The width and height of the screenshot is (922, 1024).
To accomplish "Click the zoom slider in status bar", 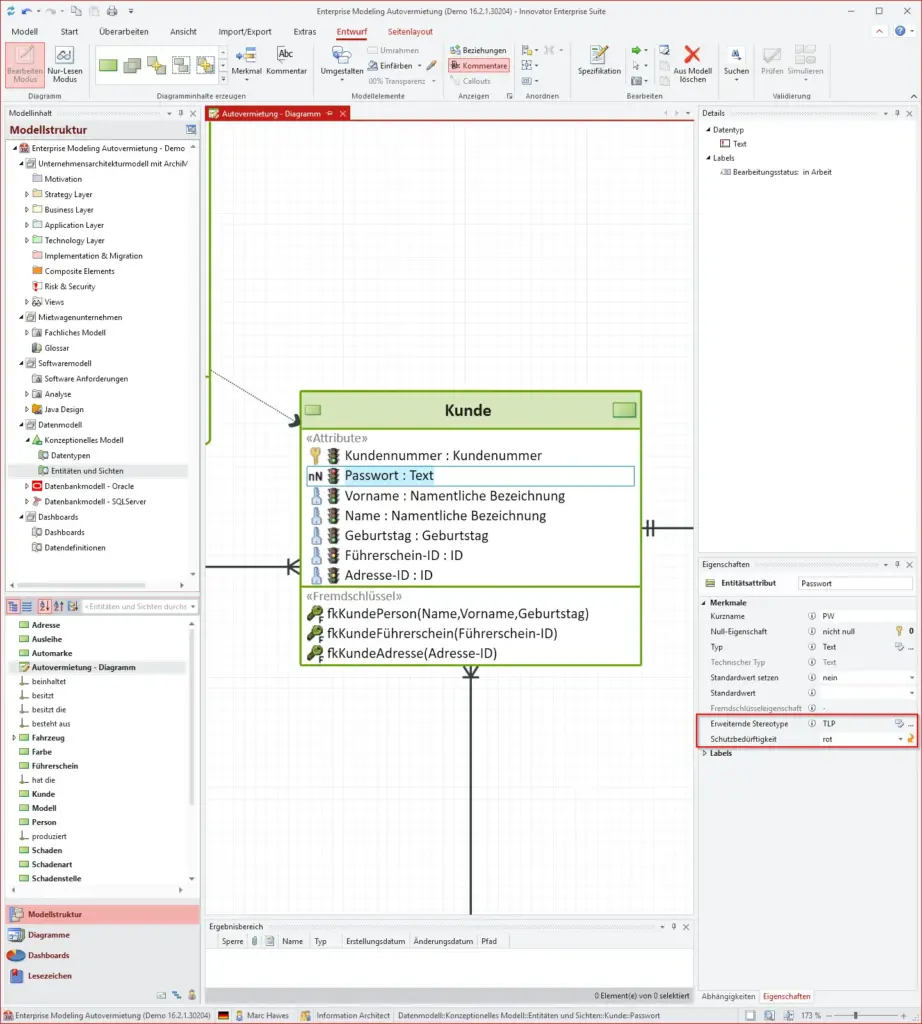I will click(855, 1016).
